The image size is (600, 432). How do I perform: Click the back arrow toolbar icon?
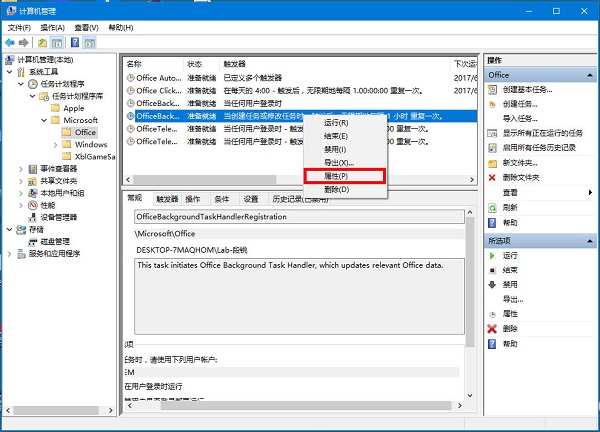12,43
